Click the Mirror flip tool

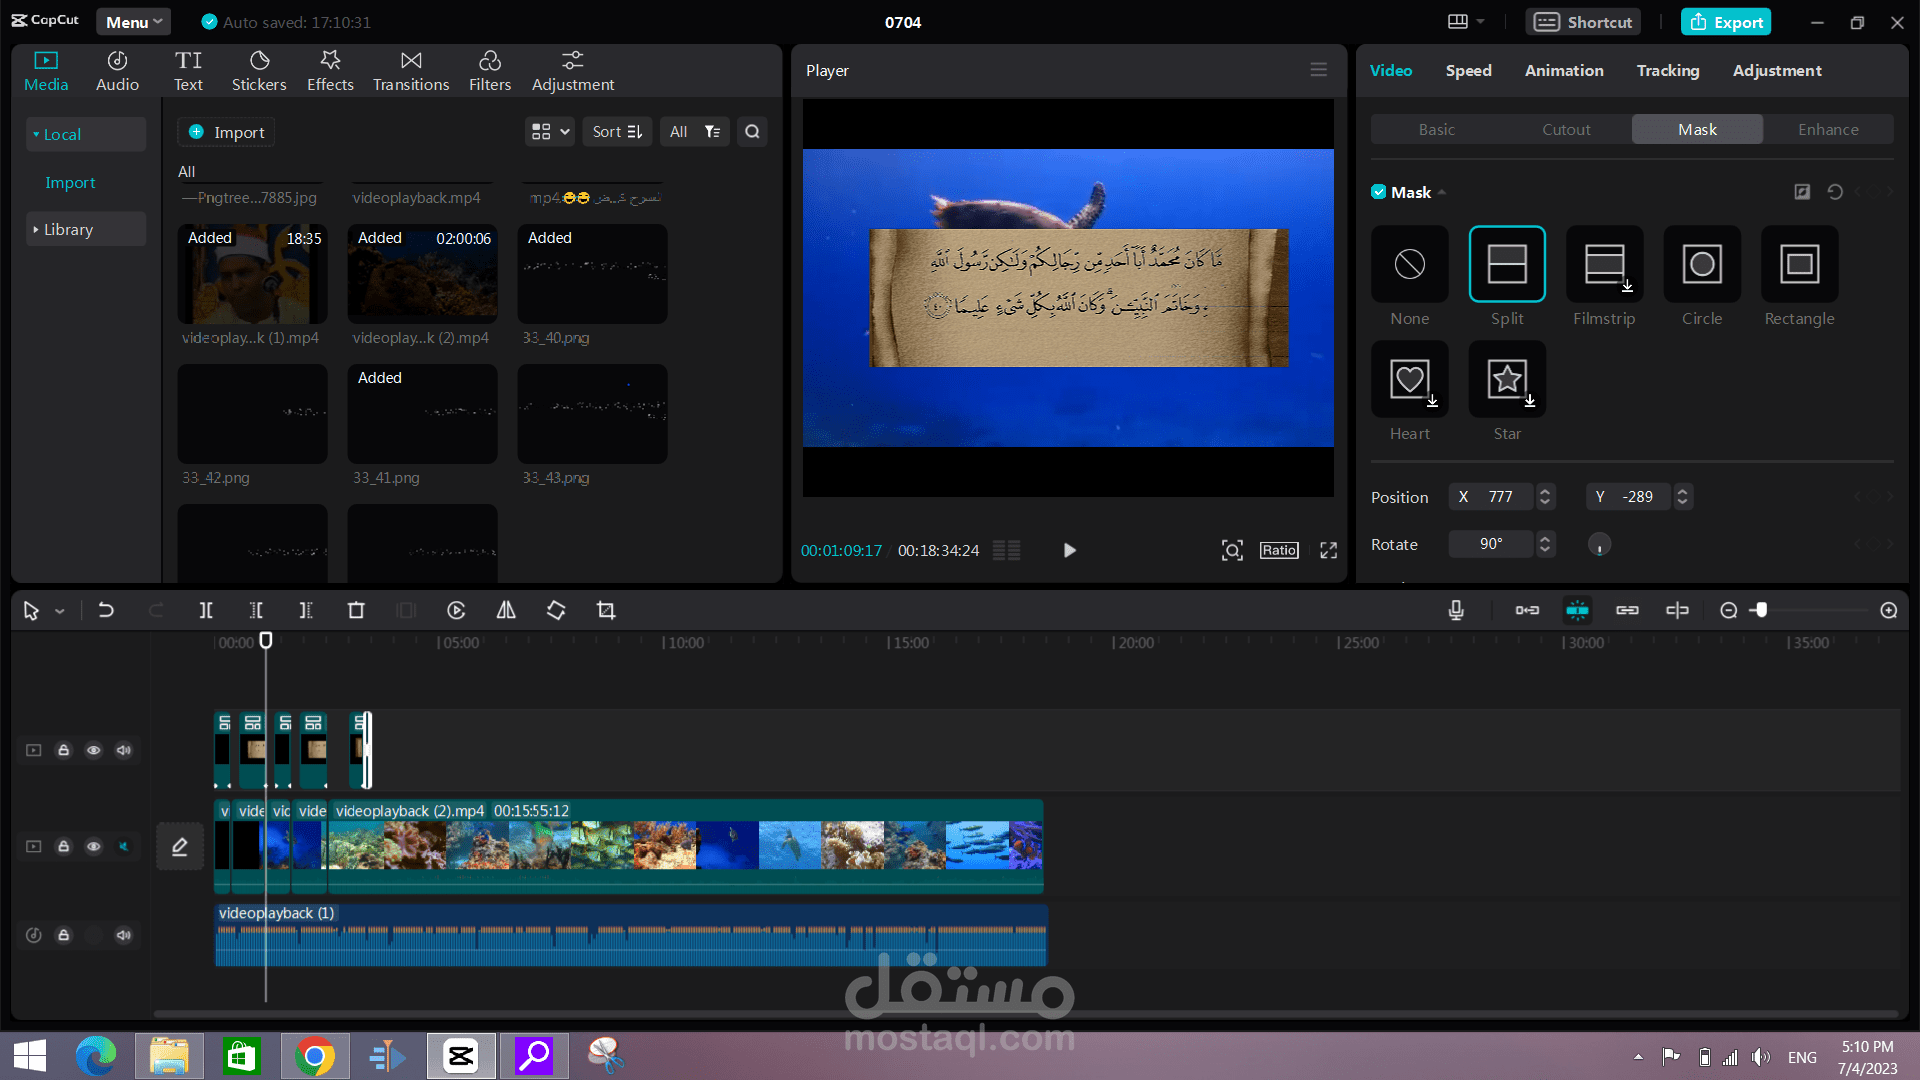506,610
